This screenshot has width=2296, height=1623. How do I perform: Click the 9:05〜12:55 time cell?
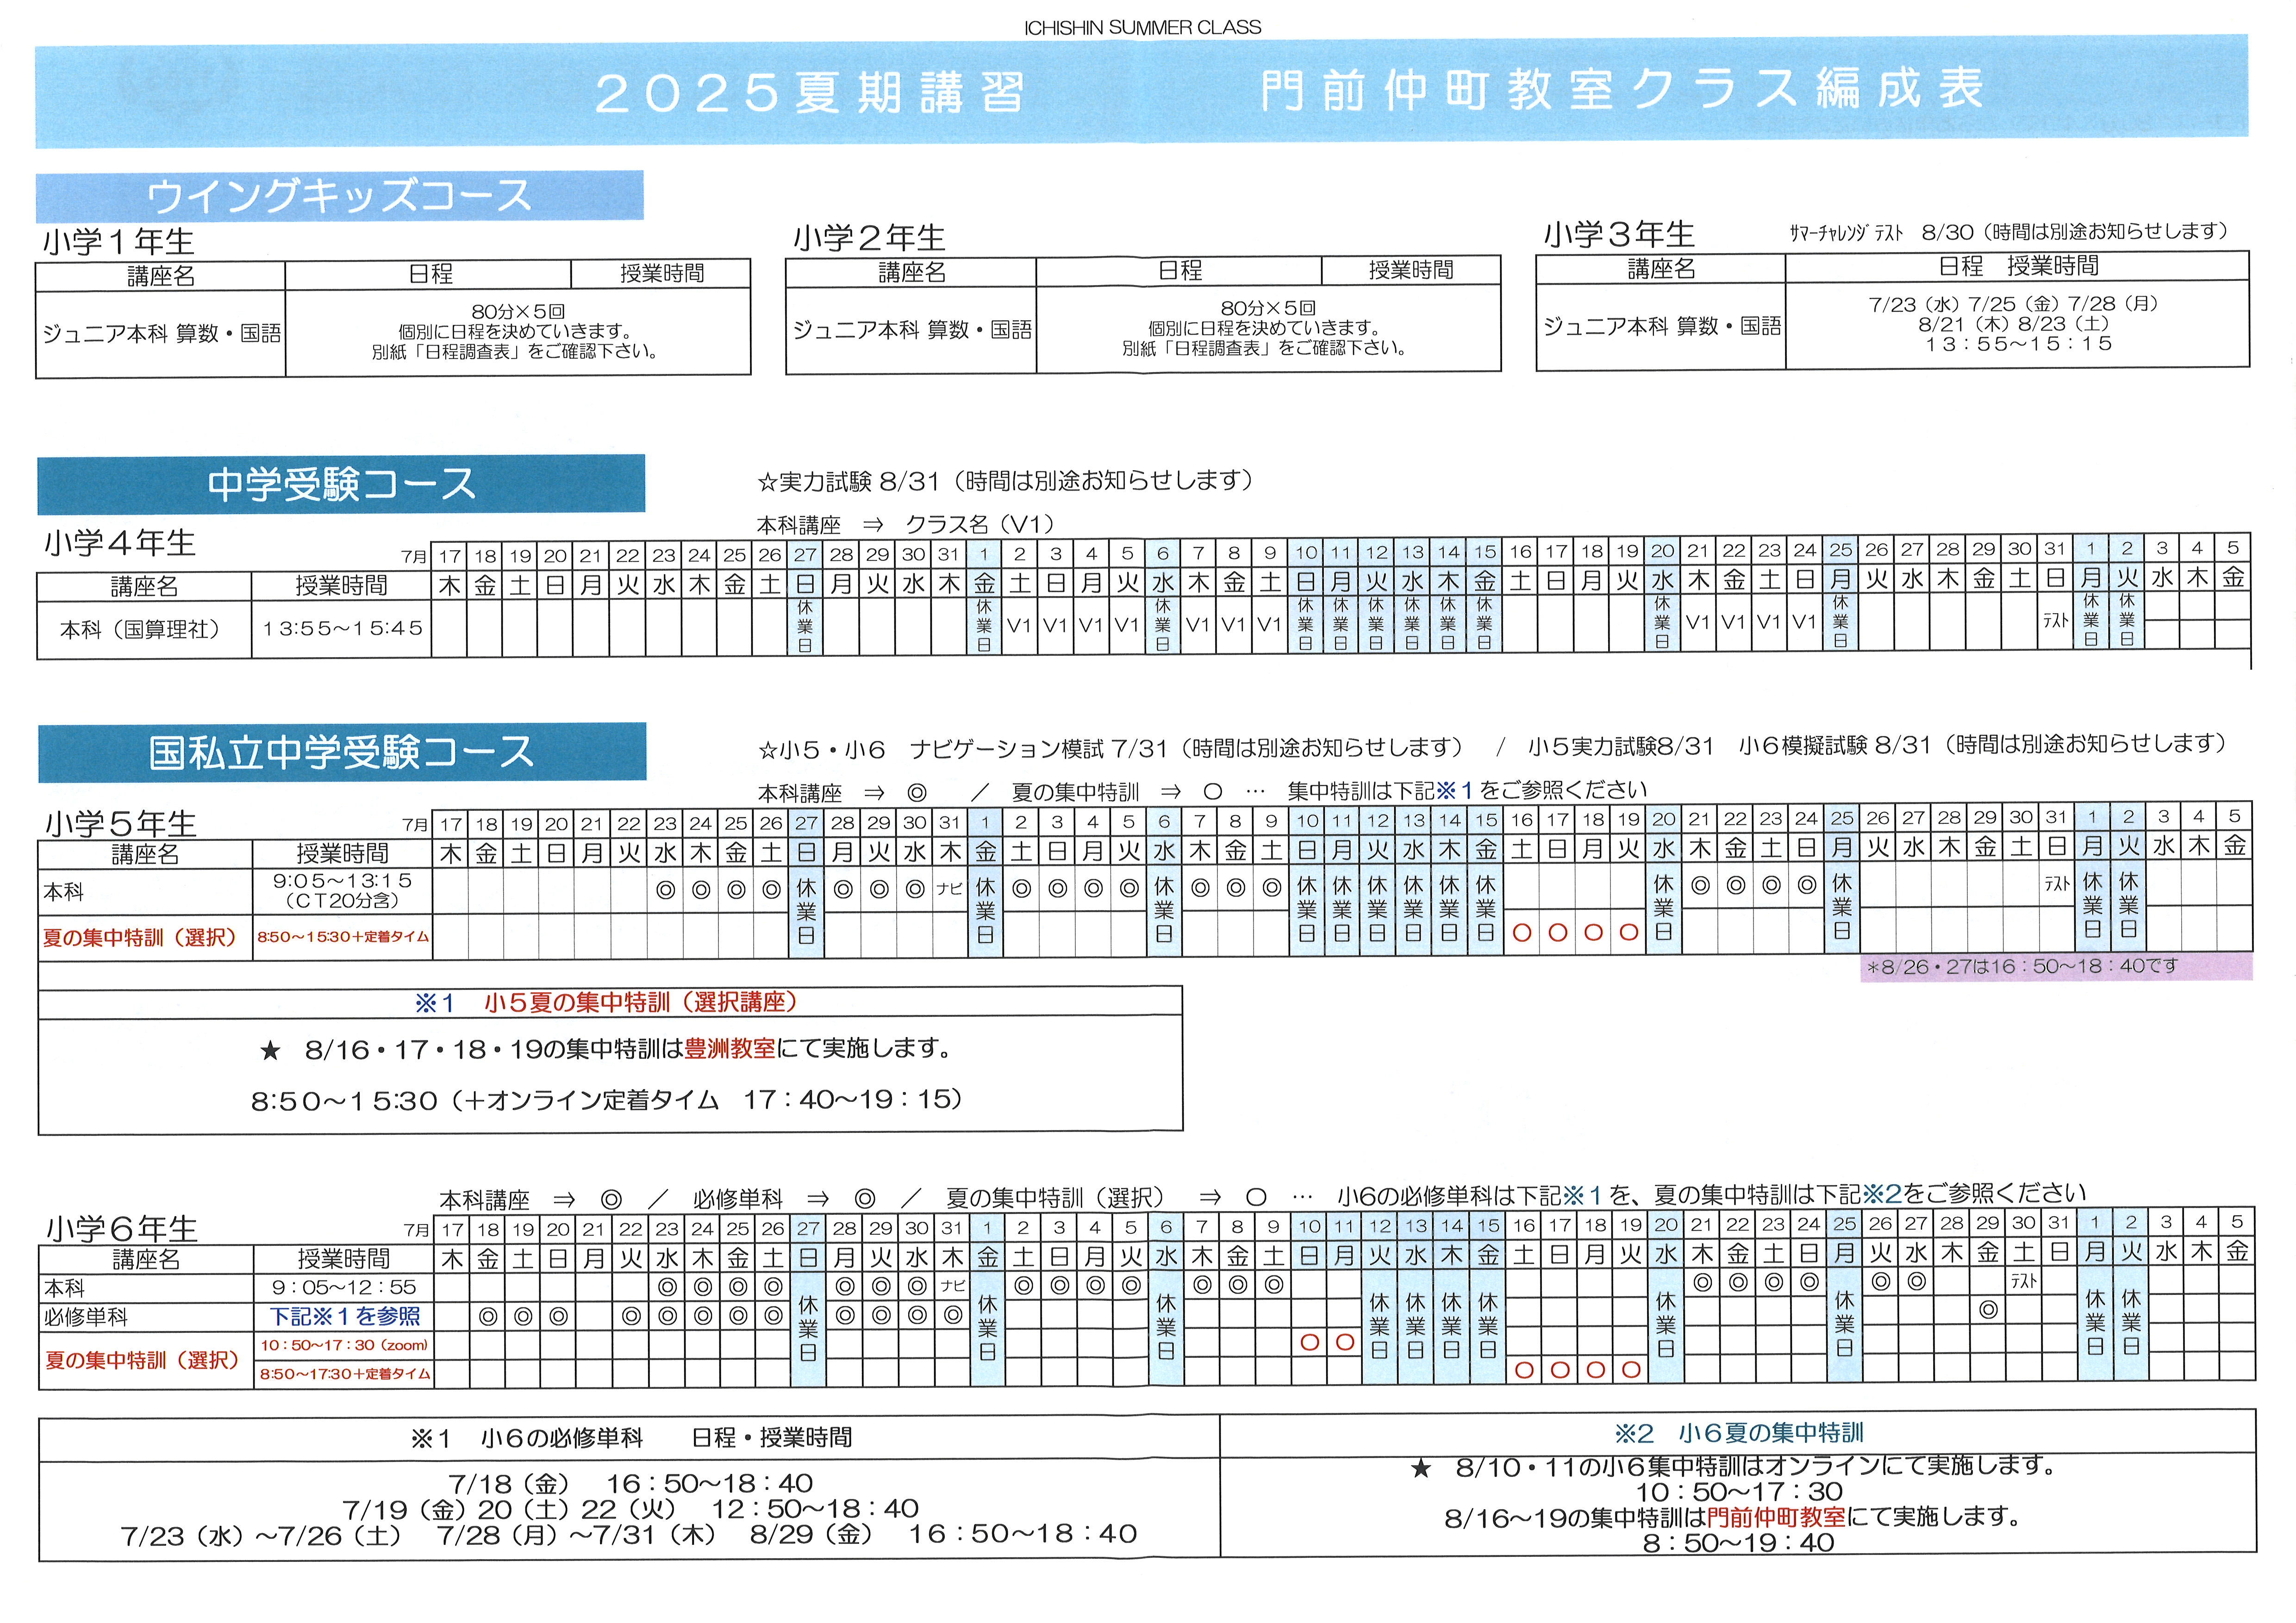click(343, 1288)
